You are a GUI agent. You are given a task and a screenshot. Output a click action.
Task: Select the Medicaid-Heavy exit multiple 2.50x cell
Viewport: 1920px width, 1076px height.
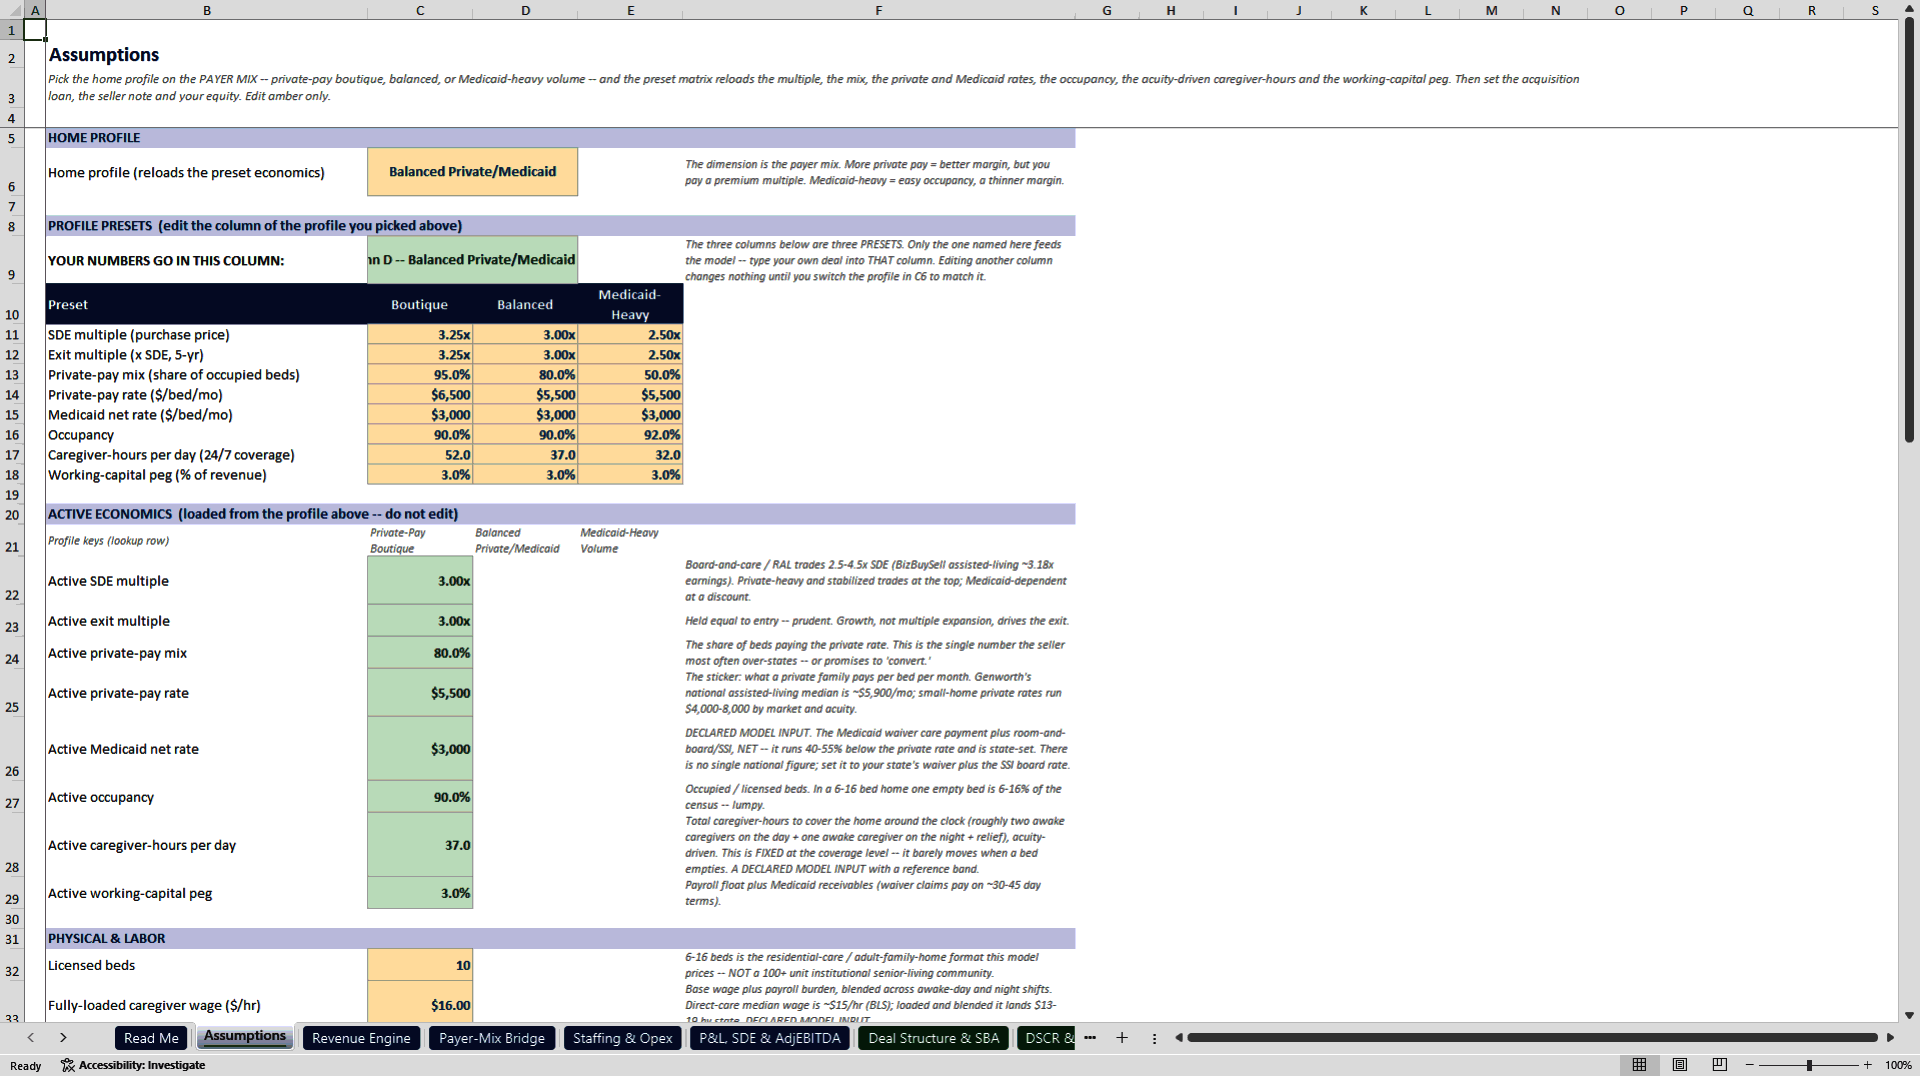(630, 355)
